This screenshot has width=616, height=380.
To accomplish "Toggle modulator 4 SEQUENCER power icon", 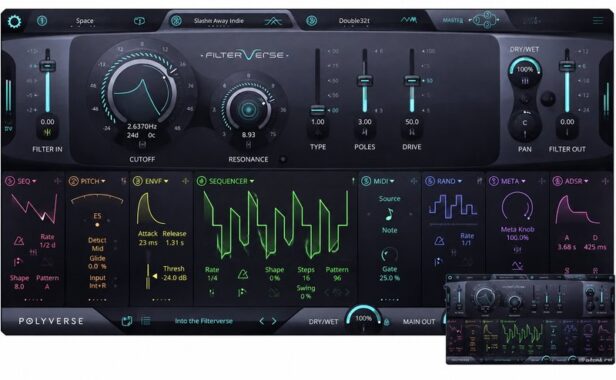I will point(201,181).
